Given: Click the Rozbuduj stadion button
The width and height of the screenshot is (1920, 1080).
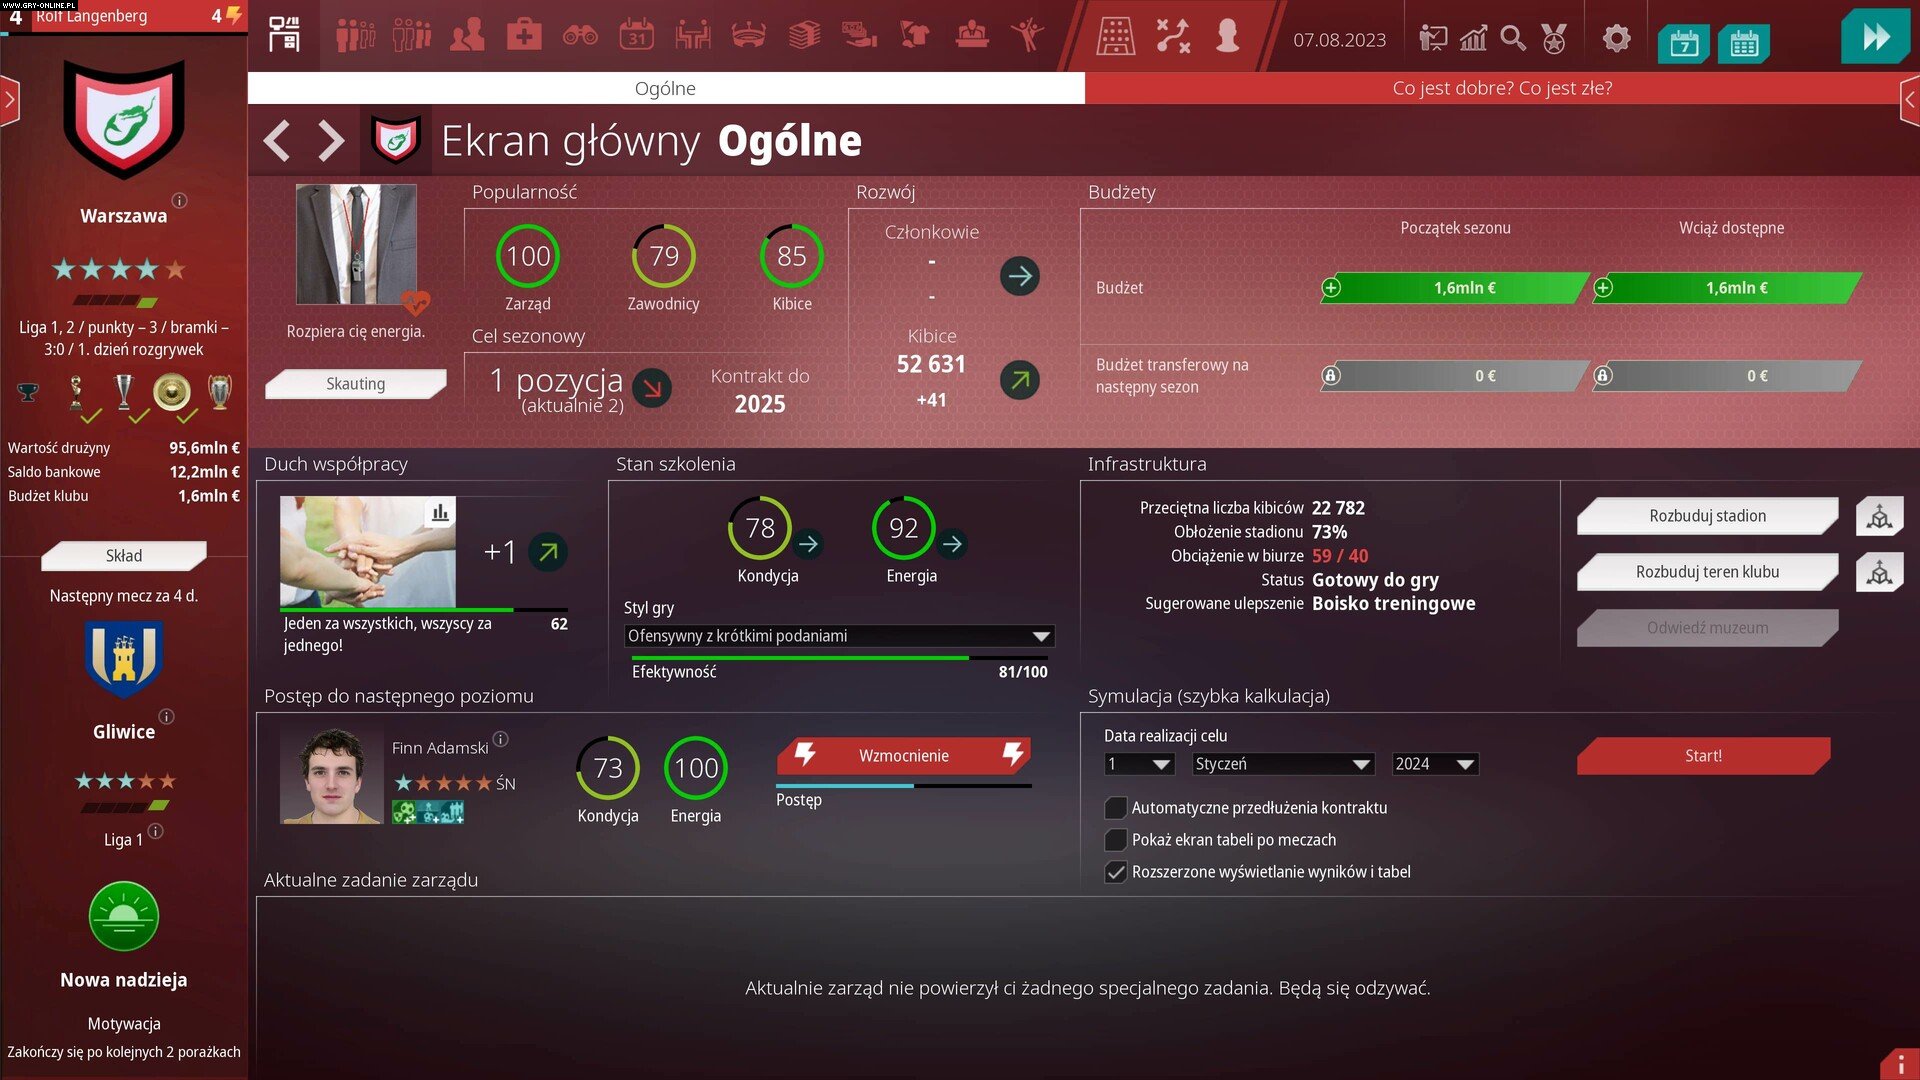Looking at the screenshot, I should click(x=1707, y=516).
